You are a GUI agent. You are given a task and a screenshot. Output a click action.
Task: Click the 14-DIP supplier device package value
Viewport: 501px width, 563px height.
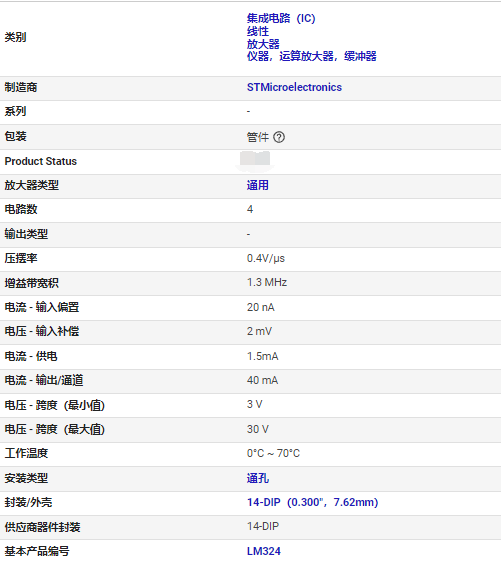(x=263, y=526)
